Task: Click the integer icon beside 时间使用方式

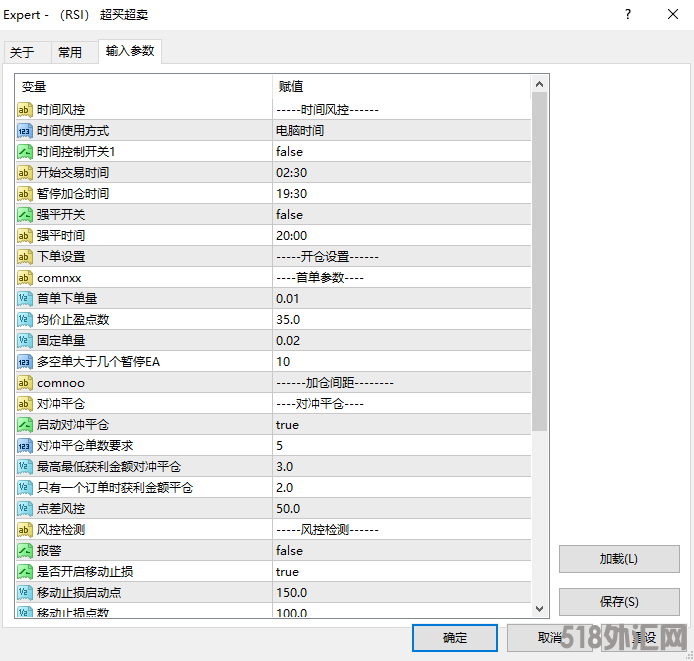Action: pyautogui.click(x=25, y=131)
